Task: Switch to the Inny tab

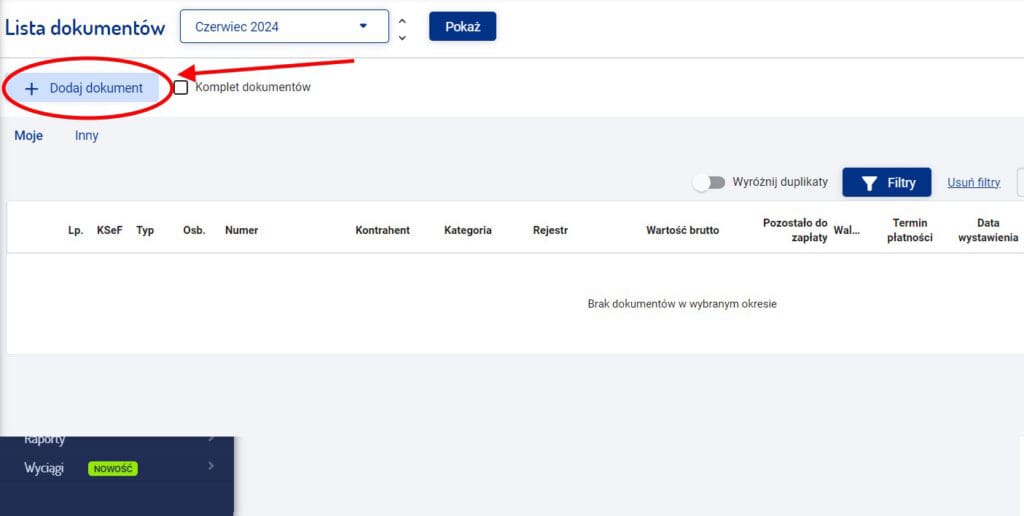Action: click(x=87, y=136)
